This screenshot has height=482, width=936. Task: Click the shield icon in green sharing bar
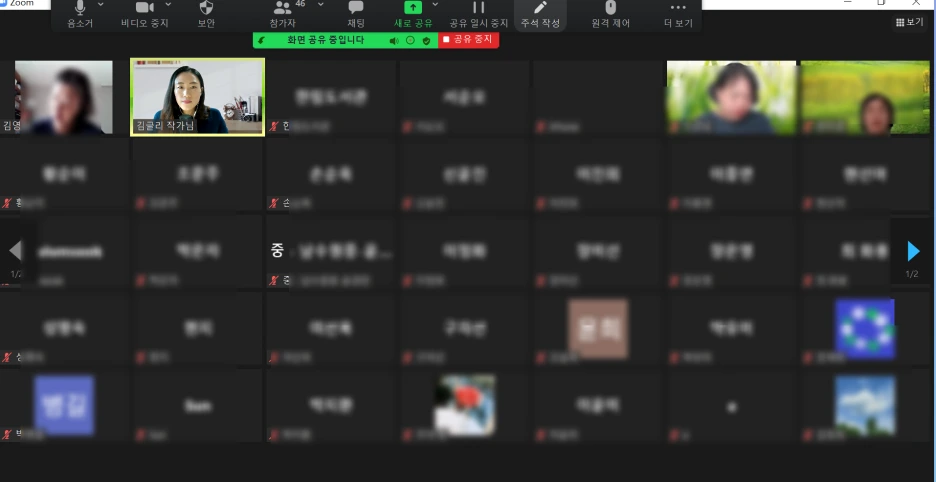tap(426, 41)
